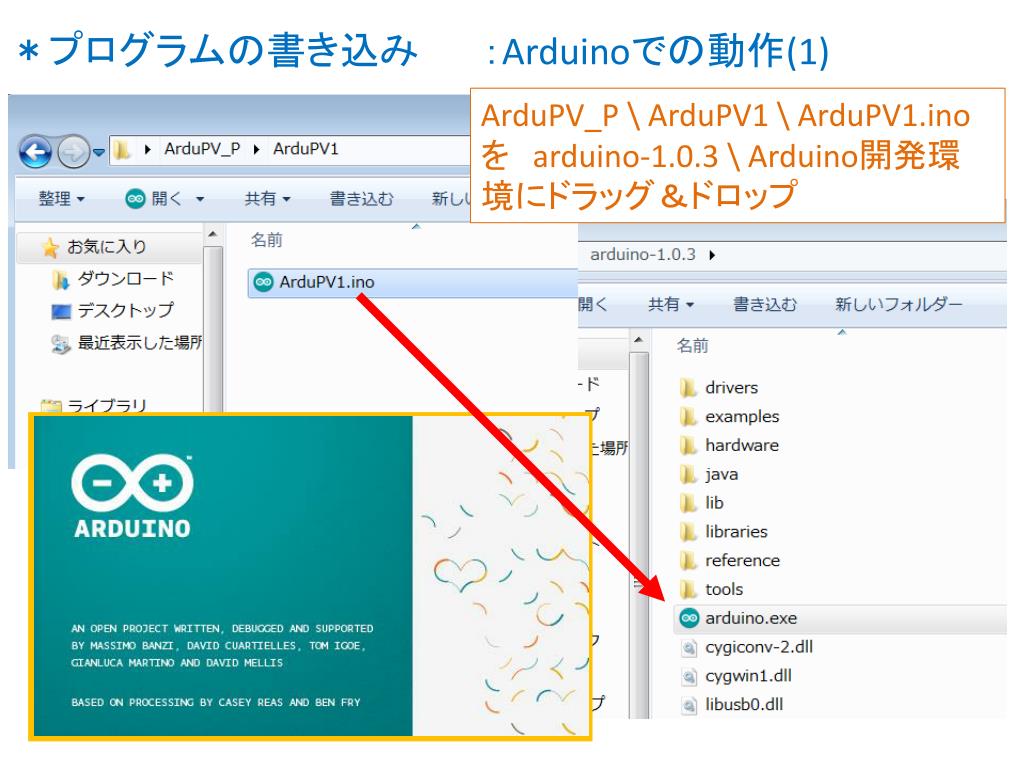
Task: Click the 名前 column header in ArduPV1 window
Action: tap(266, 240)
